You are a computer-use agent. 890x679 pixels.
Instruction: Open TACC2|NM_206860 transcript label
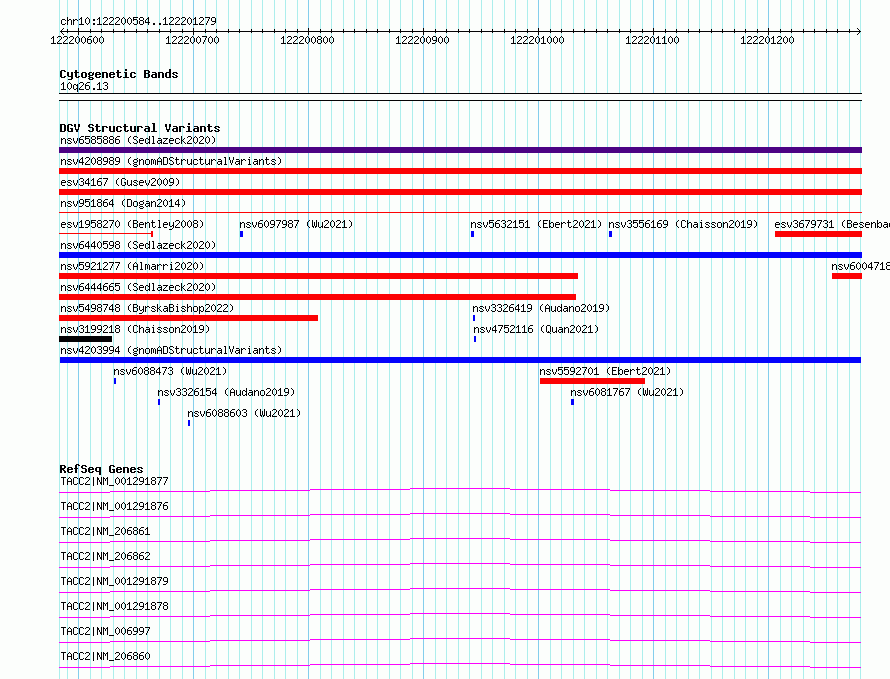point(105,656)
